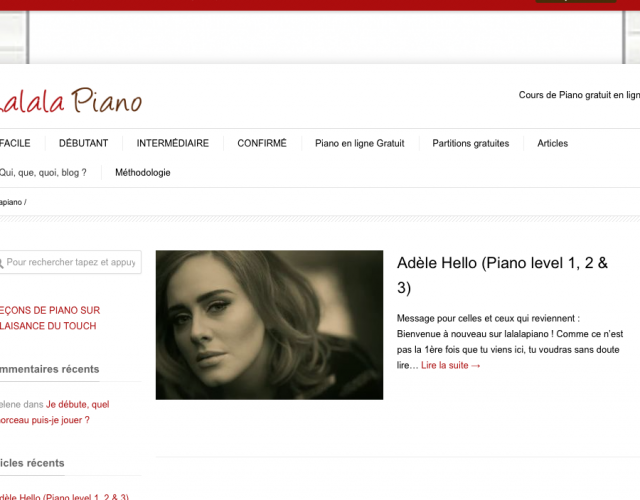
Task: Open the Adèle Hello article thumbnail
Action: coord(269,325)
